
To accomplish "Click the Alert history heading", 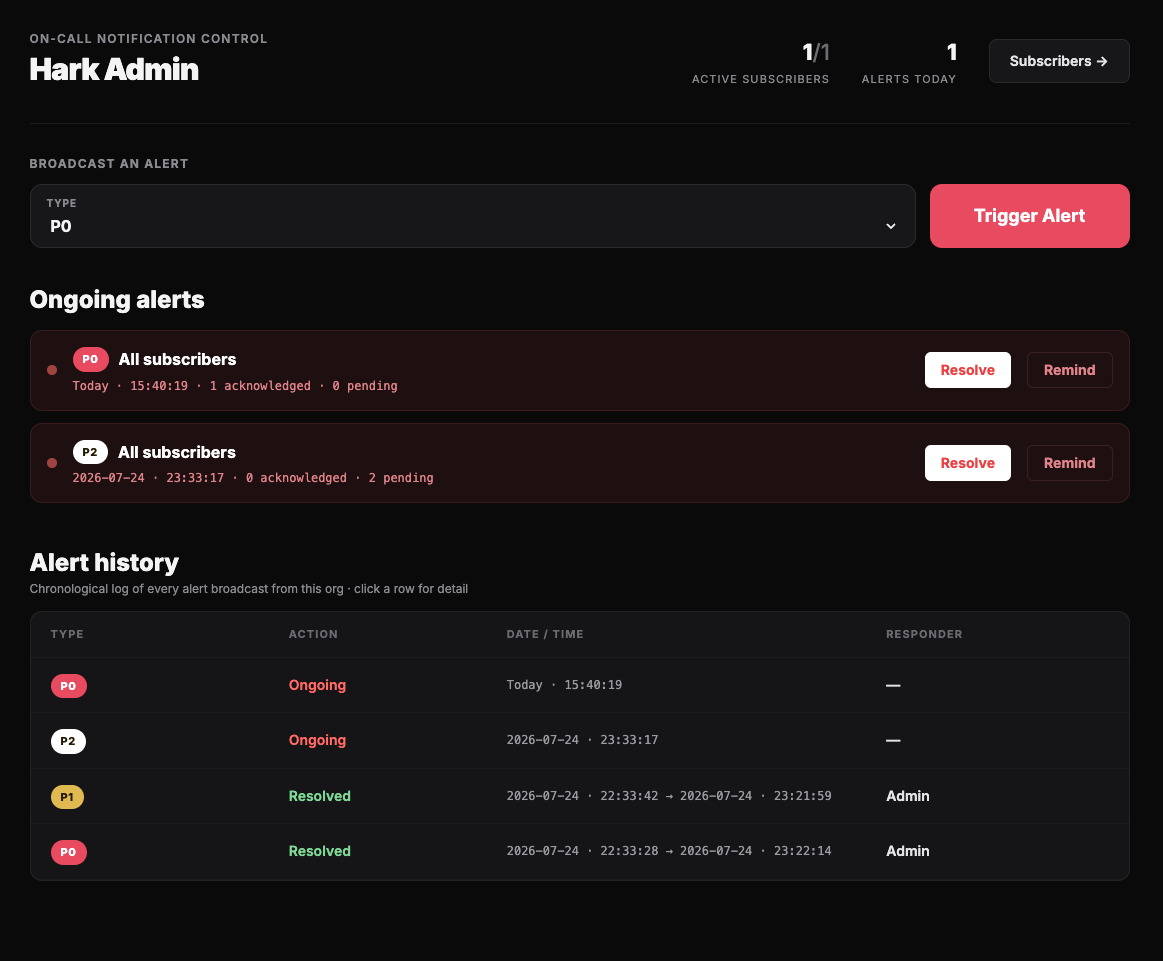I will 105,562.
